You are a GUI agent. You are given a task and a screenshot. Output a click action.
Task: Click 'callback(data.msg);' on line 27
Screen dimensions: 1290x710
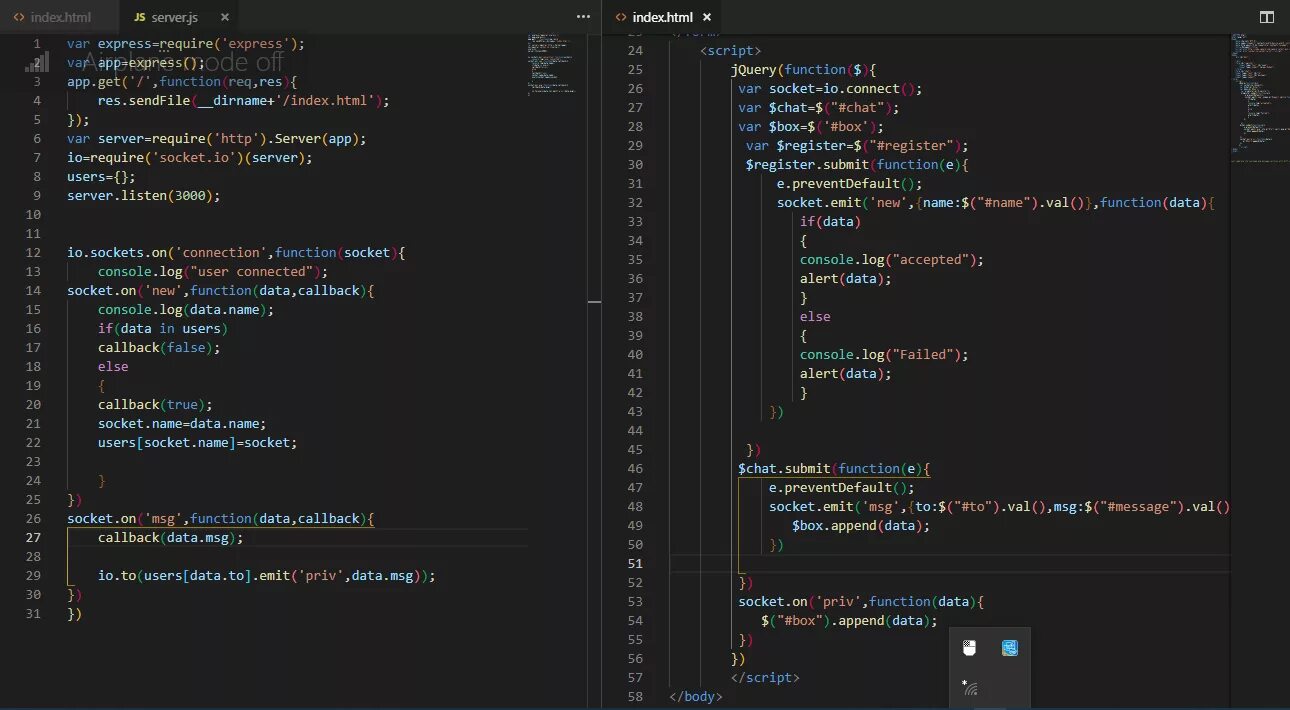[x=170, y=537]
